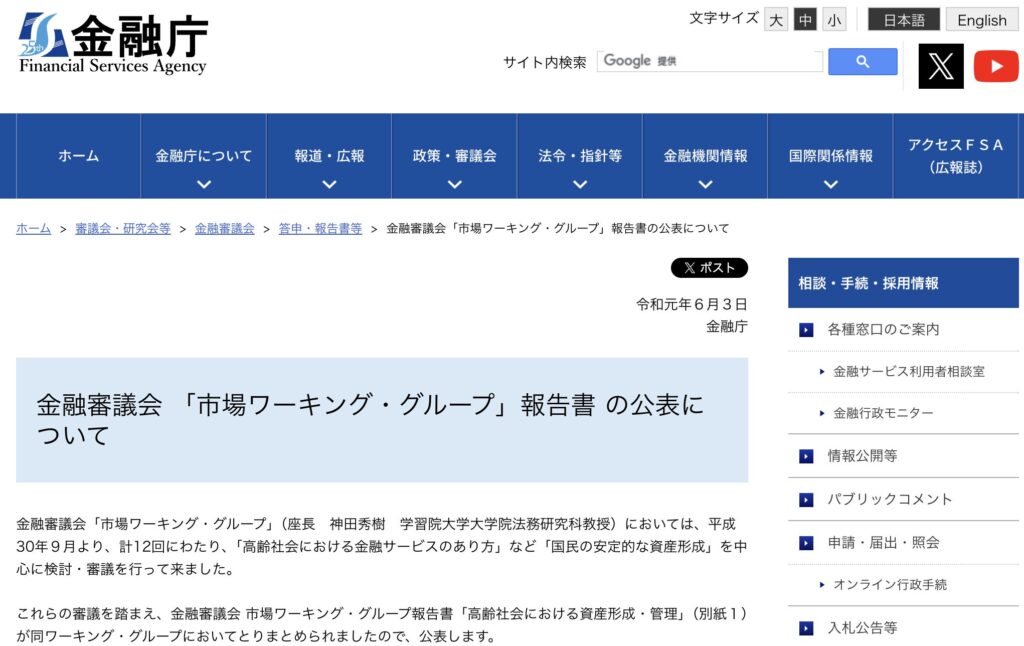1024x646 pixels.
Task: Click arrow icon beside 入札公告等
Action: coord(807,628)
